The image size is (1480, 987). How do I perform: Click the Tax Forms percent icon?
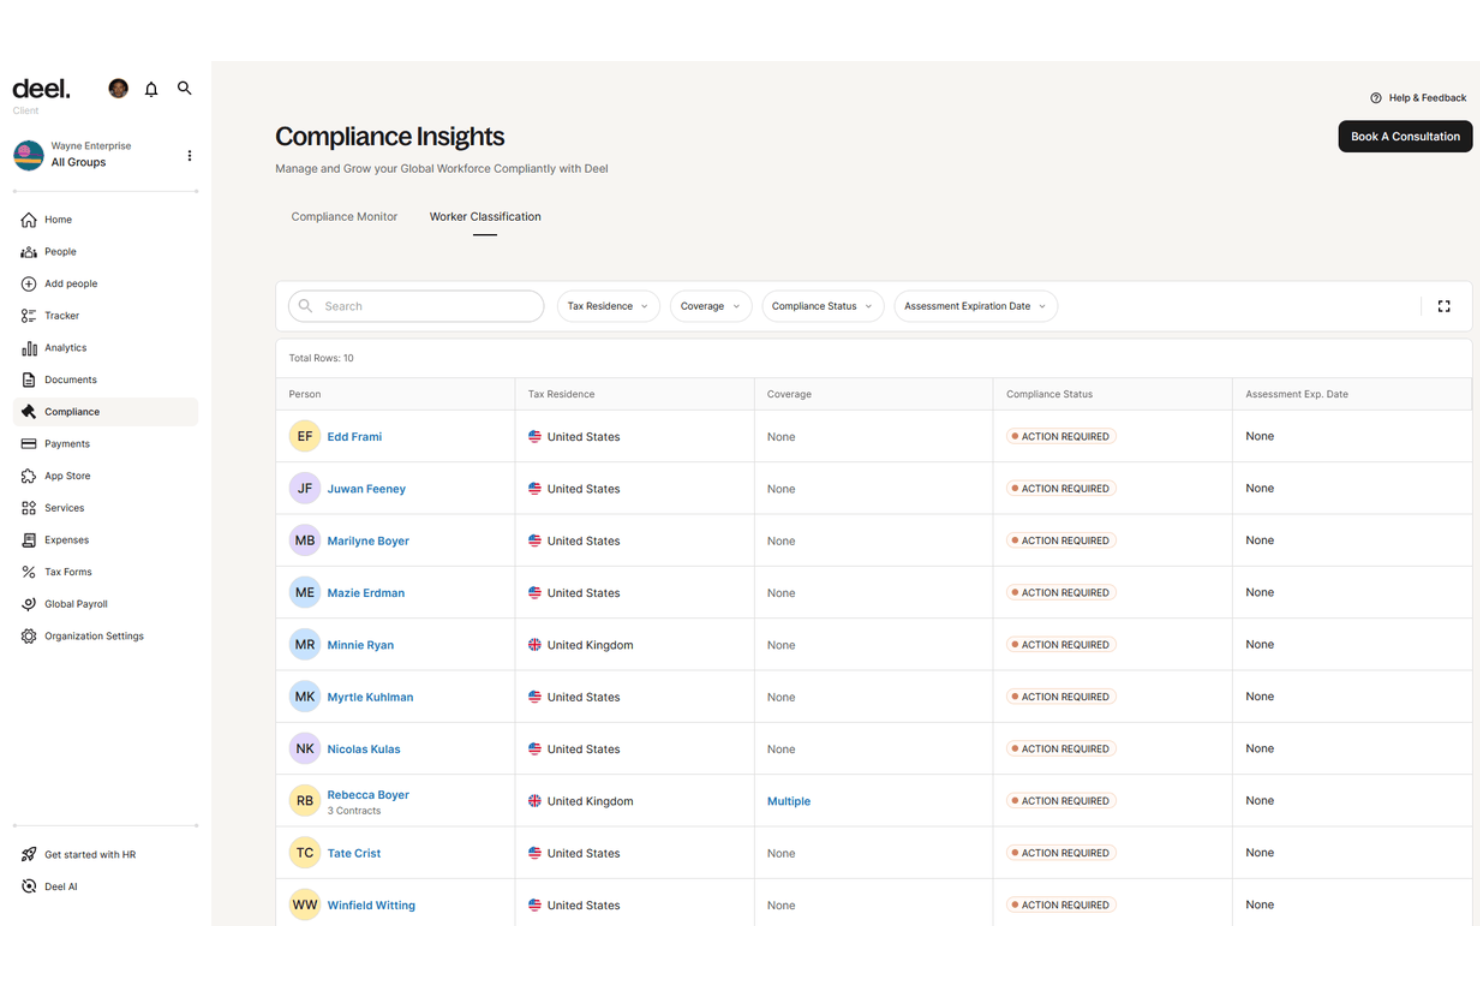point(29,572)
